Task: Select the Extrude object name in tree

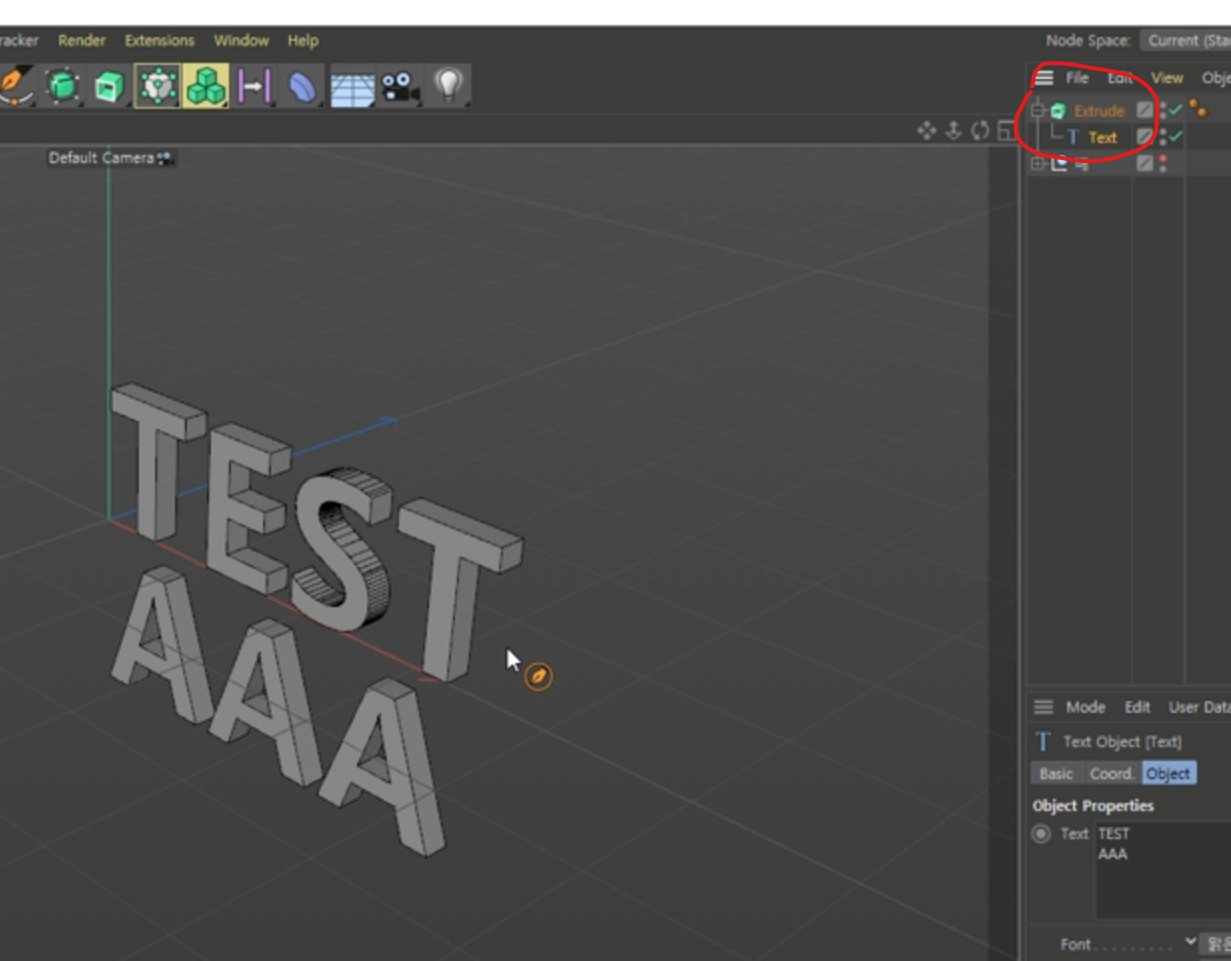Action: 1099,111
